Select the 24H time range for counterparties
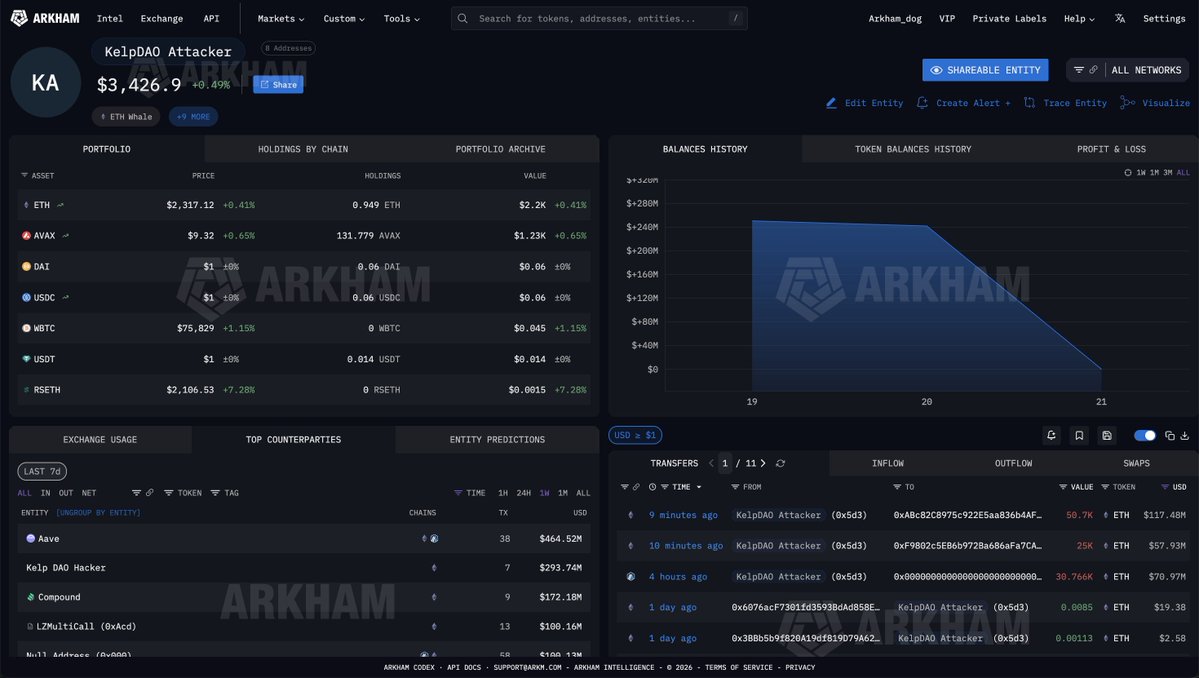 click(523, 493)
